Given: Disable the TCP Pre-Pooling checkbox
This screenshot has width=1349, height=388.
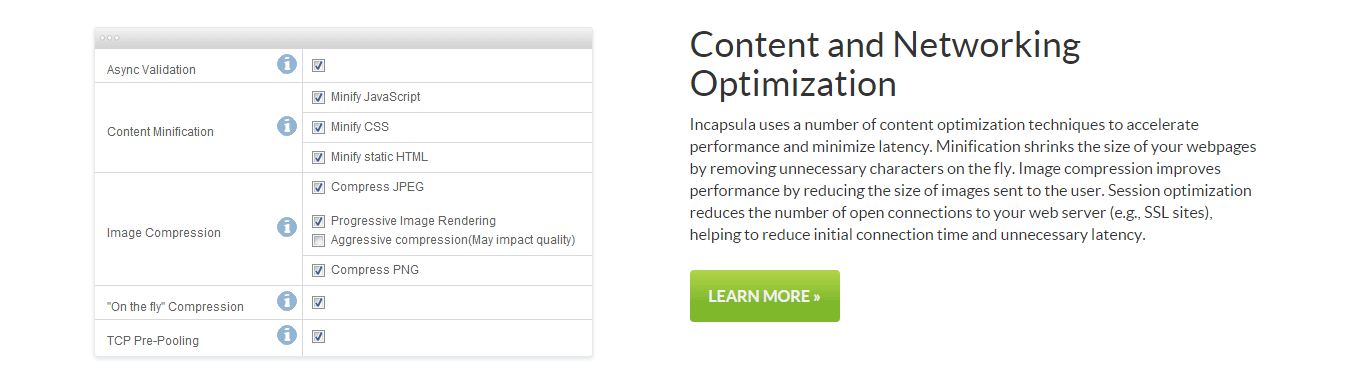Looking at the screenshot, I should [318, 336].
